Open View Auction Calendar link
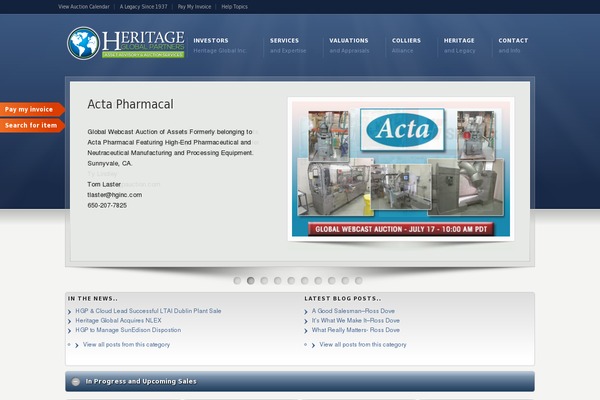The image size is (600, 400). [84, 7]
